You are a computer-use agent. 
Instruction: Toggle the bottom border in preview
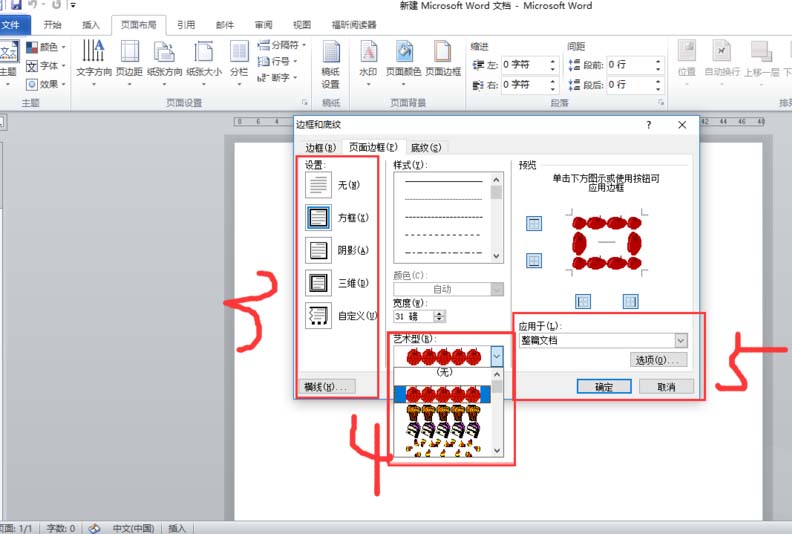click(x=534, y=261)
